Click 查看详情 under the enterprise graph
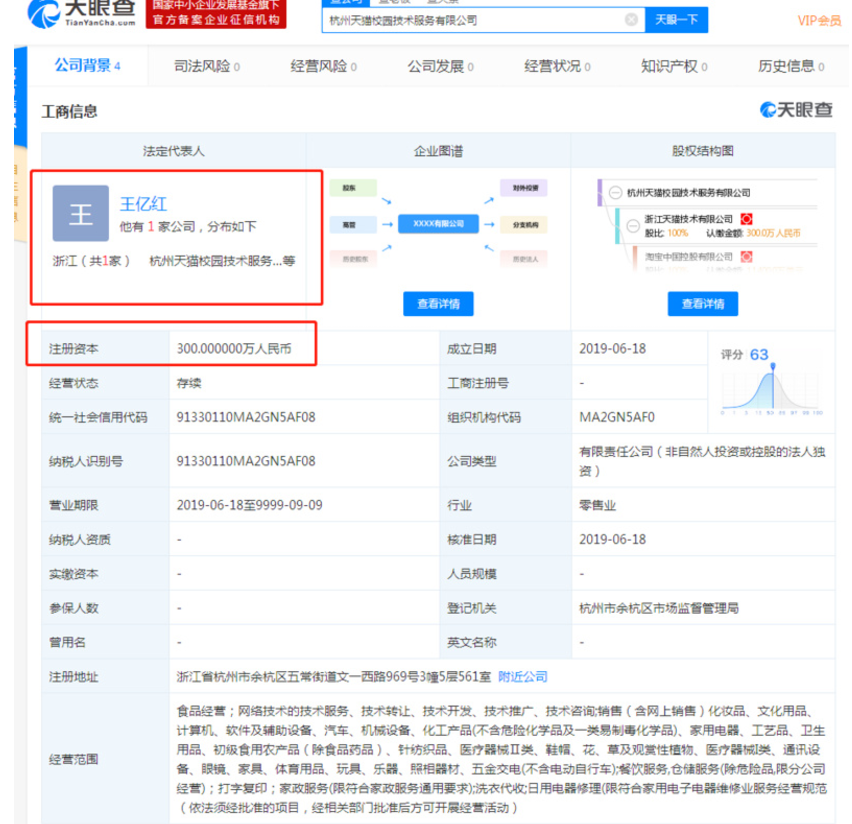 point(438,304)
